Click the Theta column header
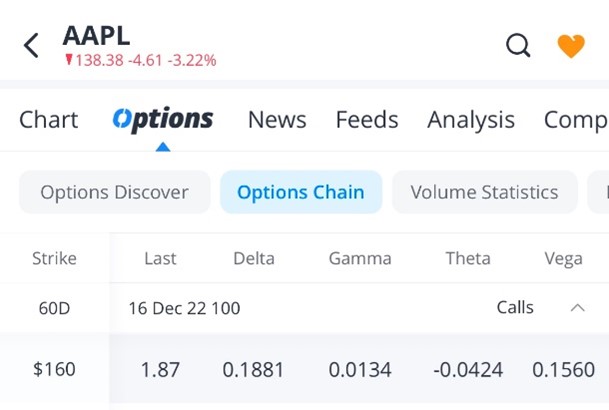 click(x=468, y=258)
